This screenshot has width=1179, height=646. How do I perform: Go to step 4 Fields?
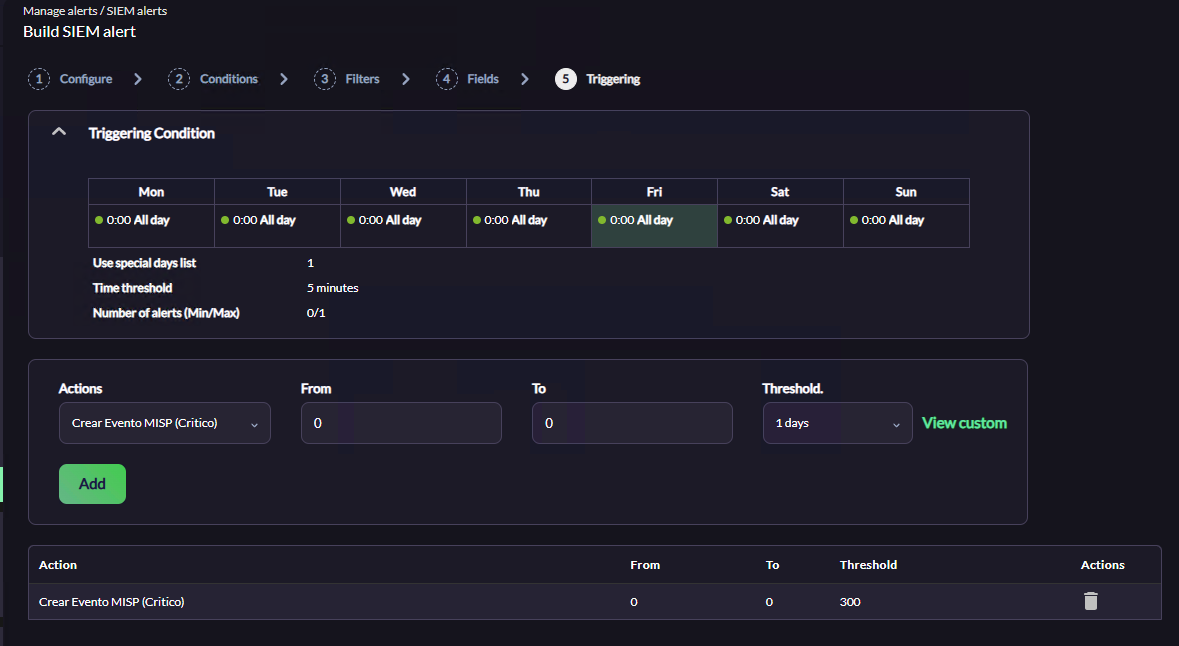(467, 79)
